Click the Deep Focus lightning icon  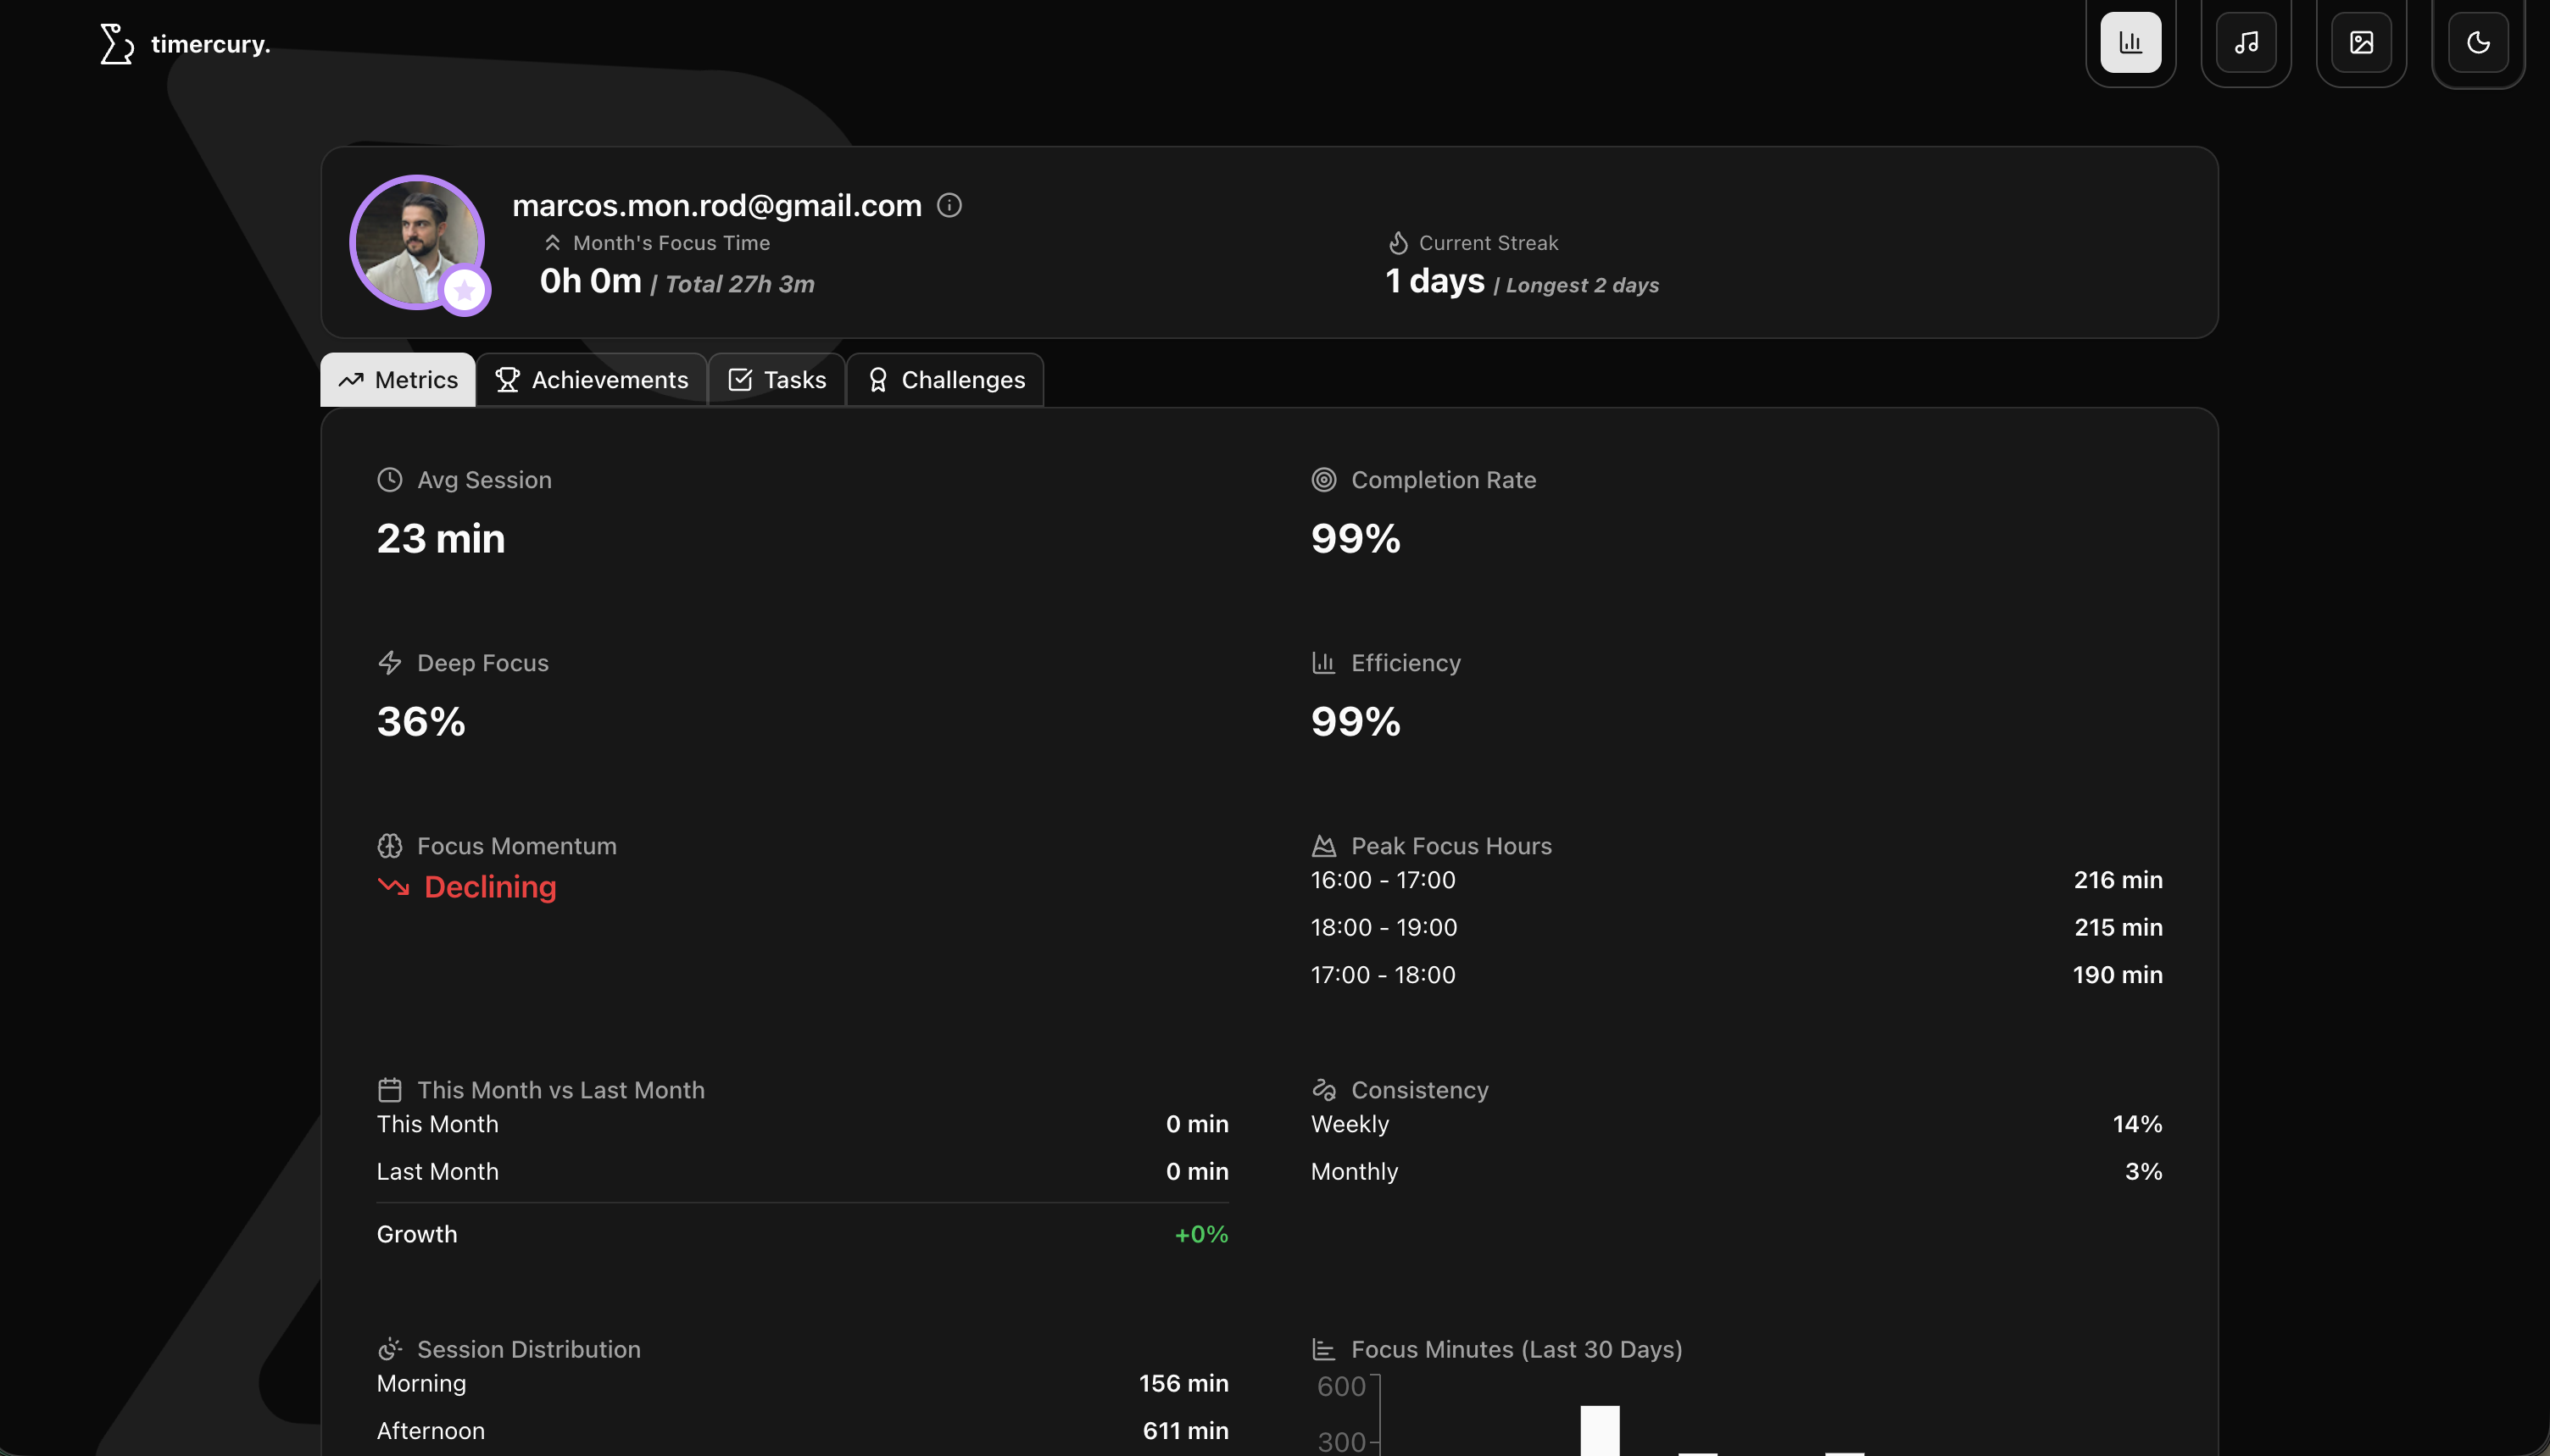coord(389,663)
